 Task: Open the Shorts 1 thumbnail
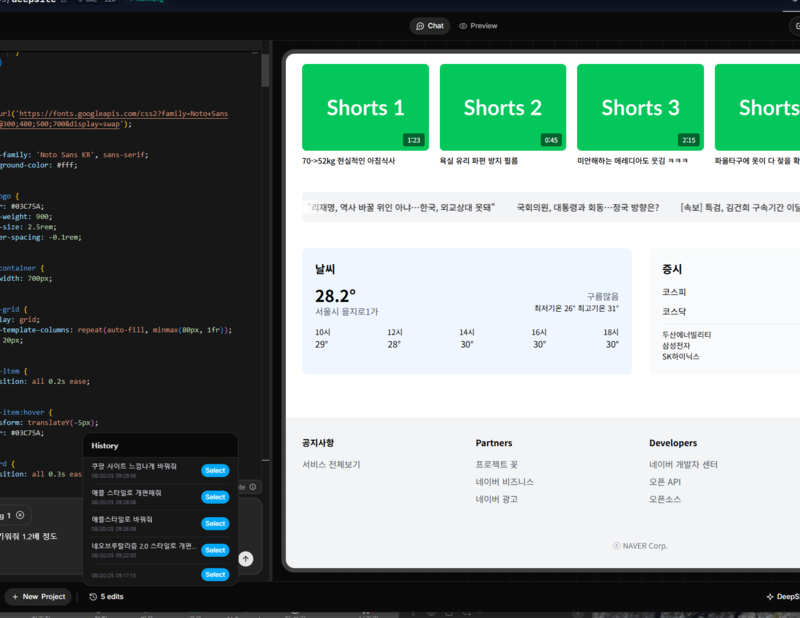tap(365, 107)
